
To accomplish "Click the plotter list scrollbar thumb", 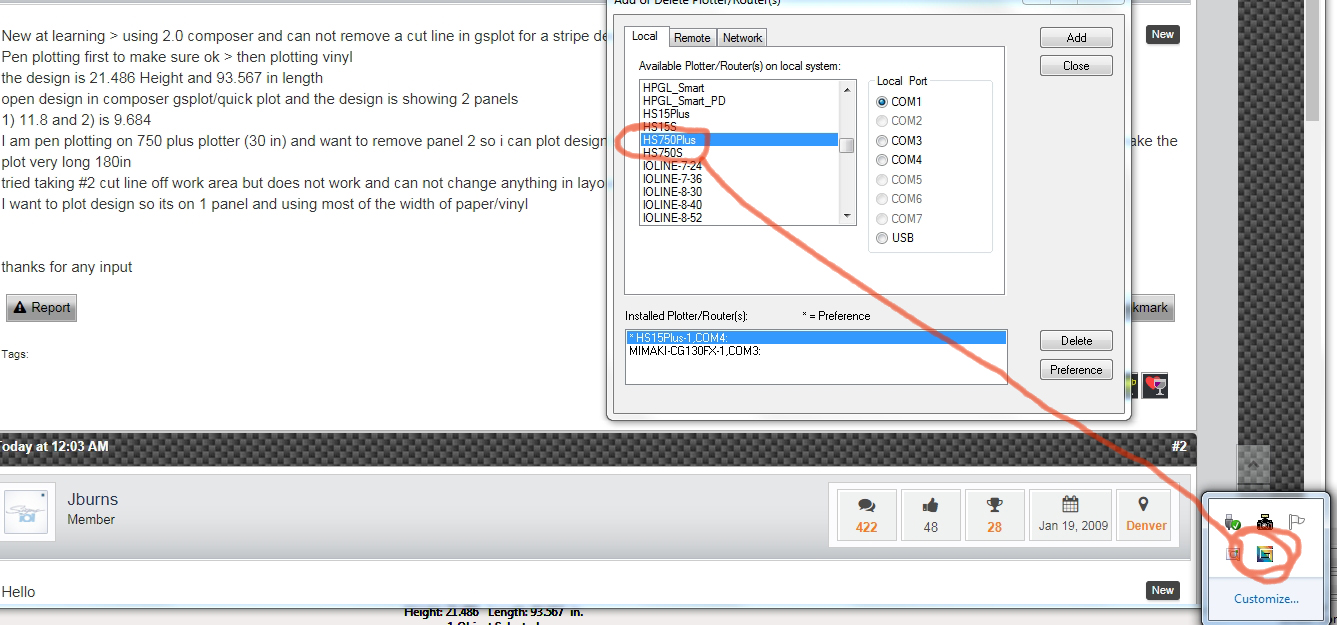I will click(x=846, y=146).
